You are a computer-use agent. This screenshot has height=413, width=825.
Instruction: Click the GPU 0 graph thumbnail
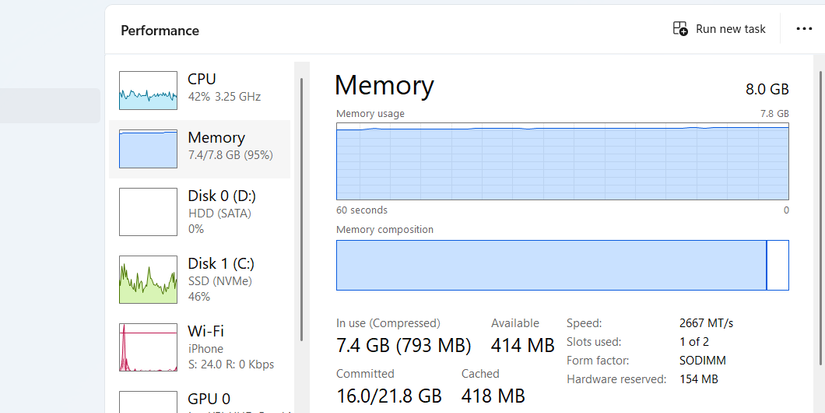[149, 402]
